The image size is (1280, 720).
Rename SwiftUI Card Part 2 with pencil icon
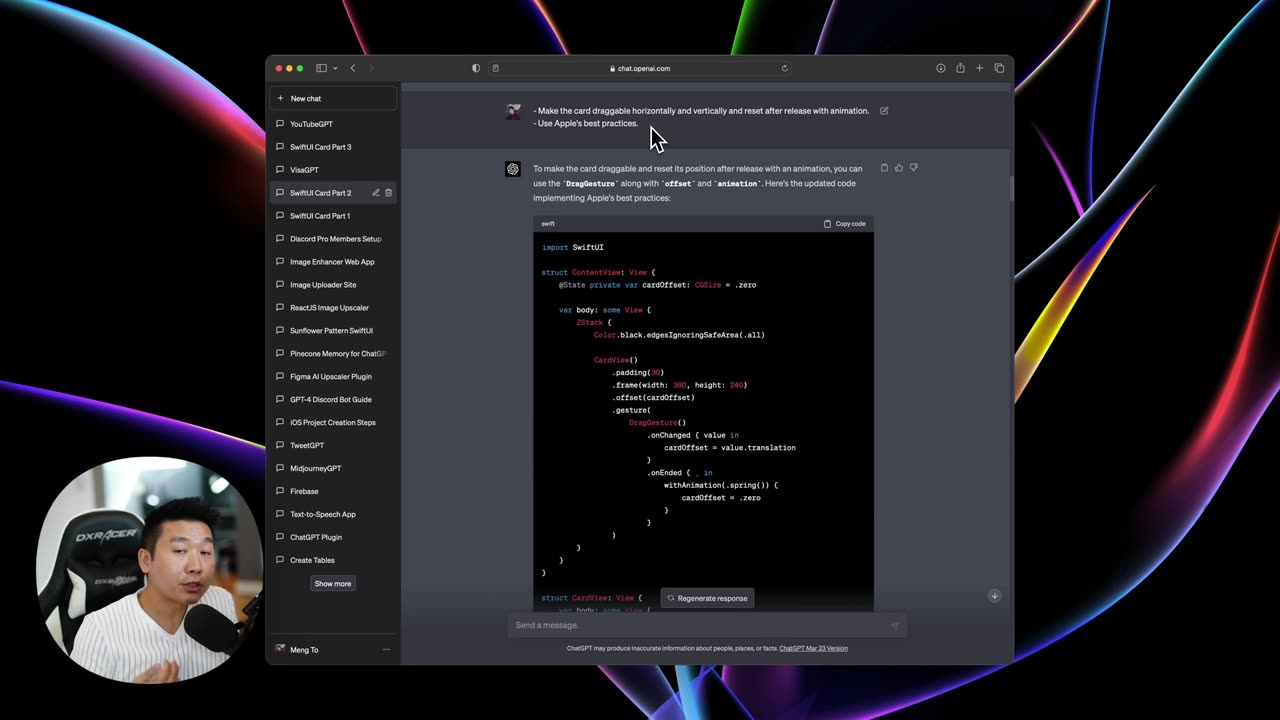tap(376, 193)
